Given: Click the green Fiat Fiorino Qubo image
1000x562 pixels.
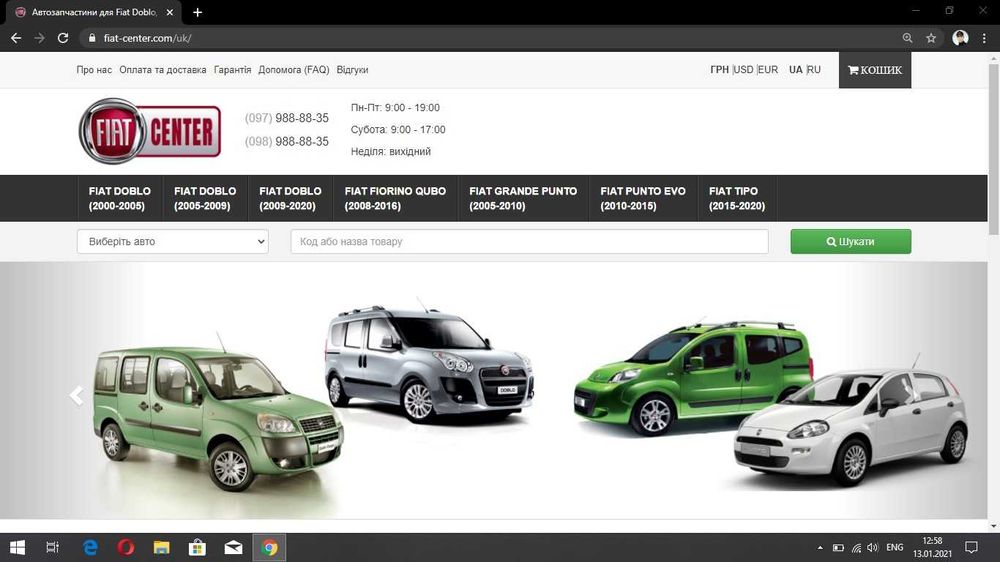Looking at the screenshot, I should pos(693,376).
